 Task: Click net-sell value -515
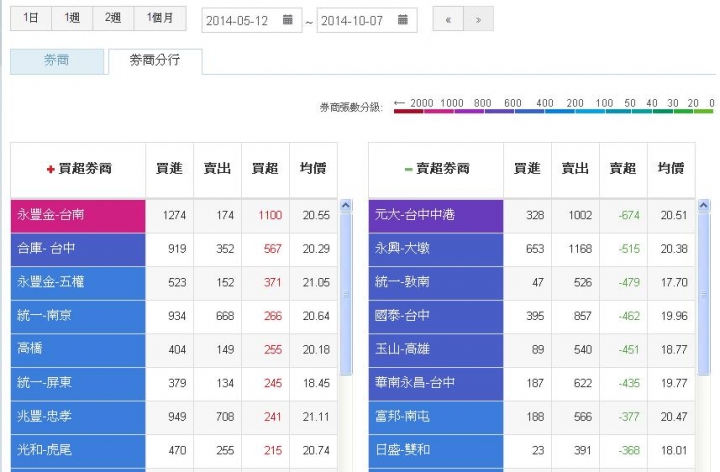point(629,249)
